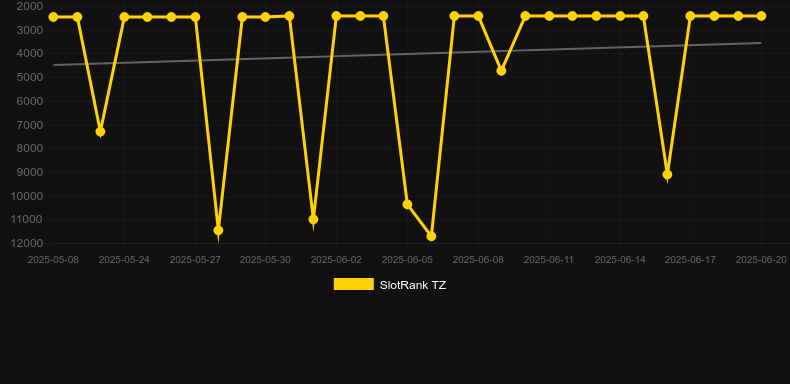790x384 pixels.
Task: Select the data point above the 2025-06-11 label
Action: [x=549, y=16]
